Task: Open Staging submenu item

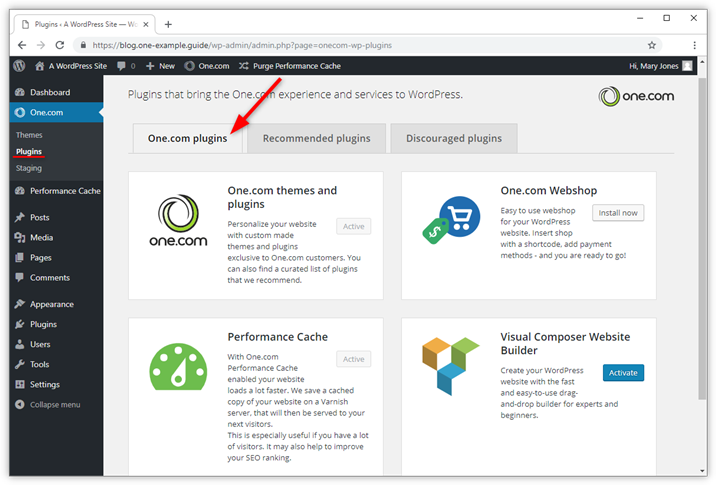Action: tap(29, 168)
